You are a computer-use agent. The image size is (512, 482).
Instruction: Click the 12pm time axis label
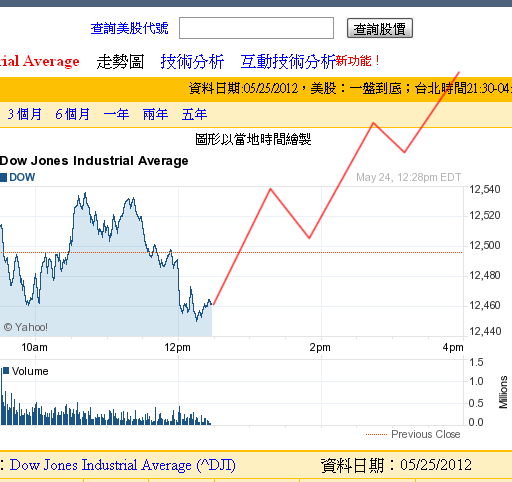[x=177, y=347]
